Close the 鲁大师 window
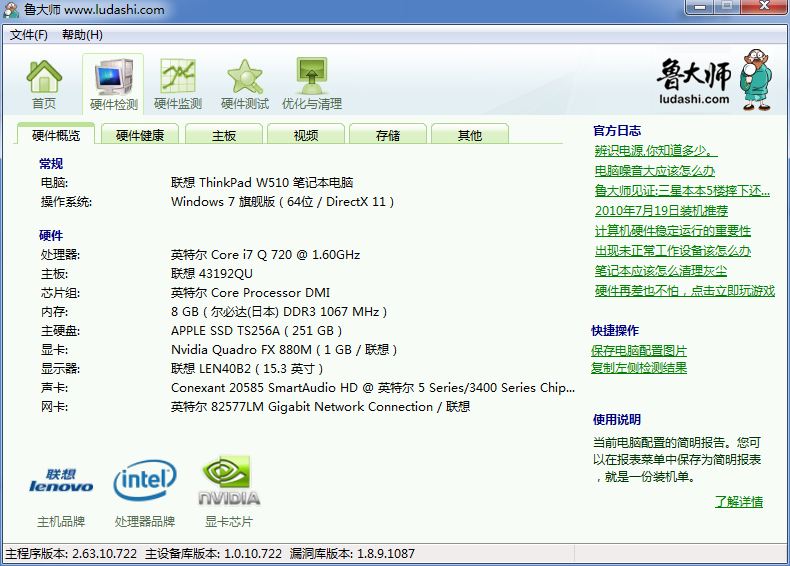790x566 pixels. click(764, 7)
